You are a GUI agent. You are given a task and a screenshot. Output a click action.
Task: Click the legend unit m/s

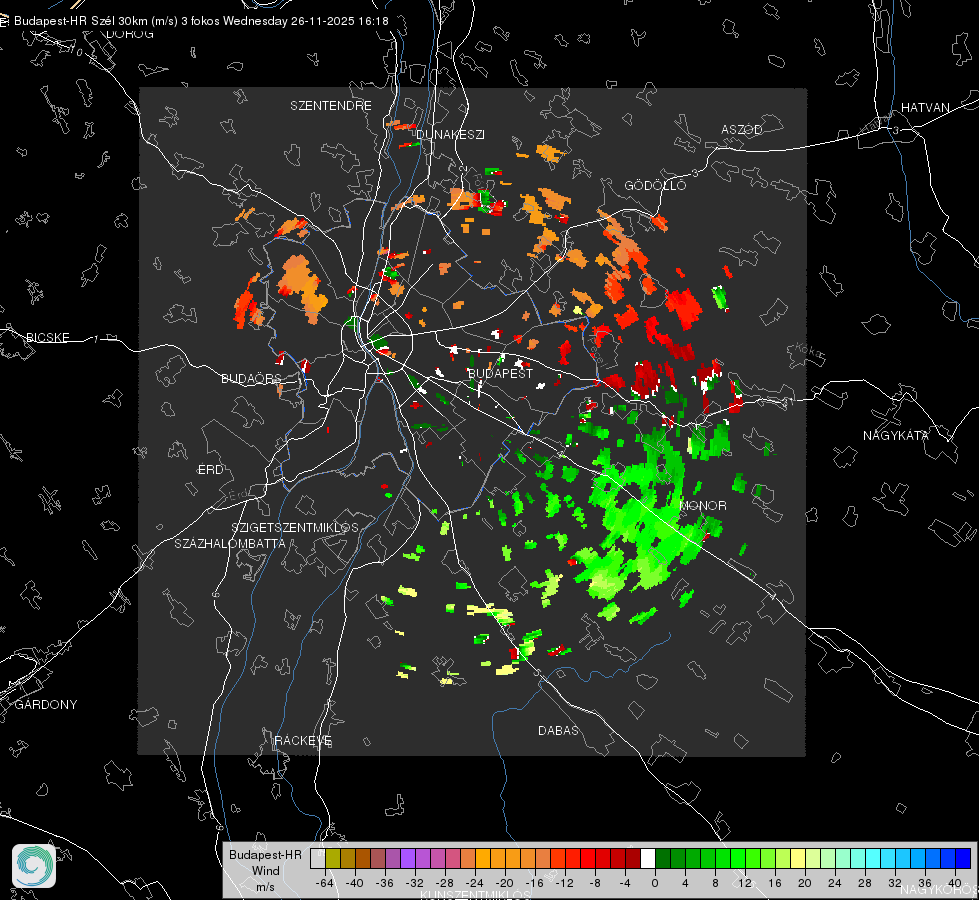(x=265, y=886)
